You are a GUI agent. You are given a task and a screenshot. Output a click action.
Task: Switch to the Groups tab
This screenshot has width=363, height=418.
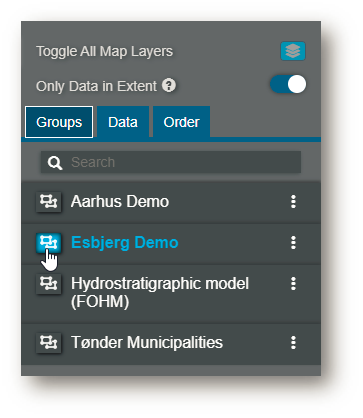[x=59, y=122]
